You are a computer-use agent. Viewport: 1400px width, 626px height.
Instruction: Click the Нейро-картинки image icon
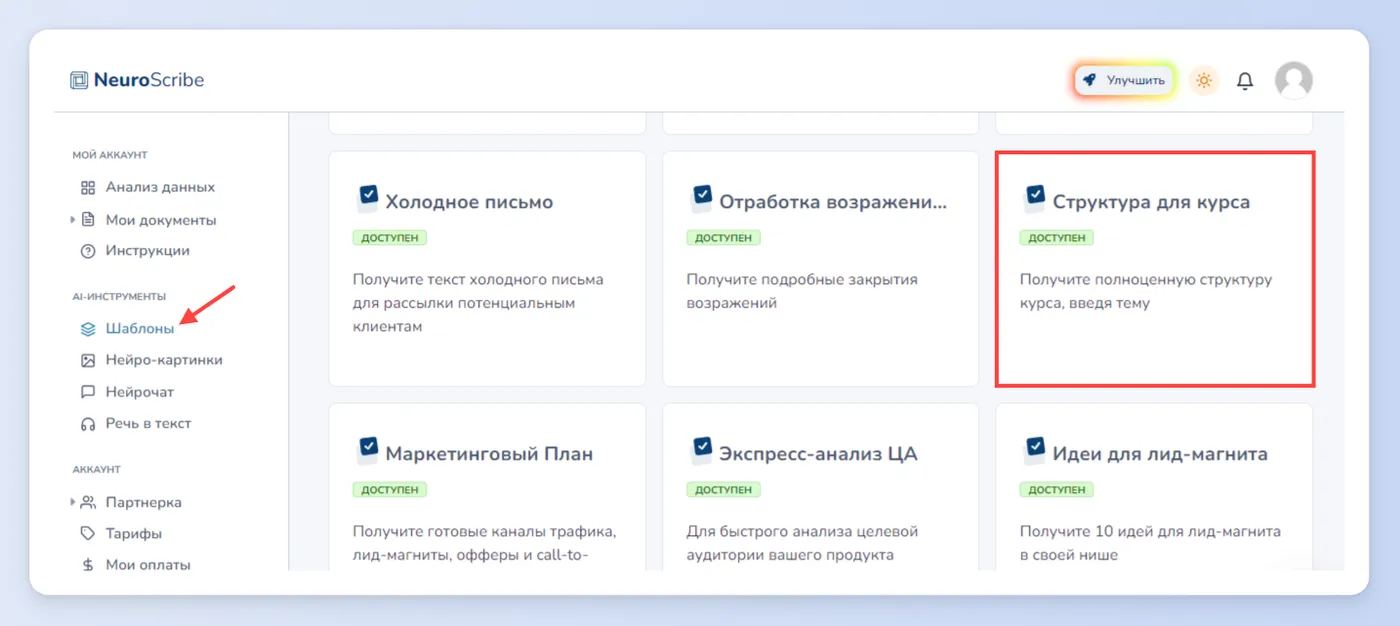coord(88,360)
